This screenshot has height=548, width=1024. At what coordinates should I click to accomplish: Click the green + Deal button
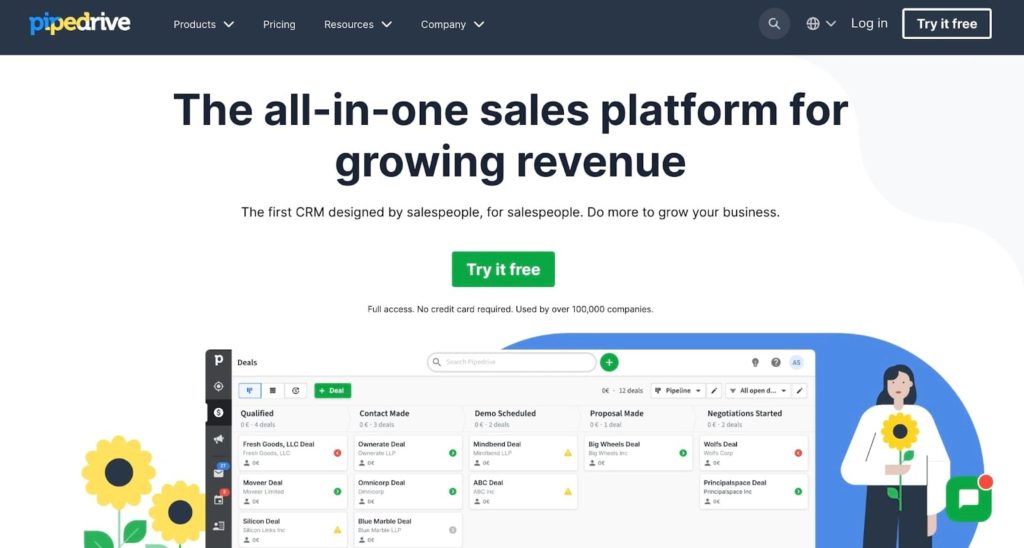tap(332, 391)
